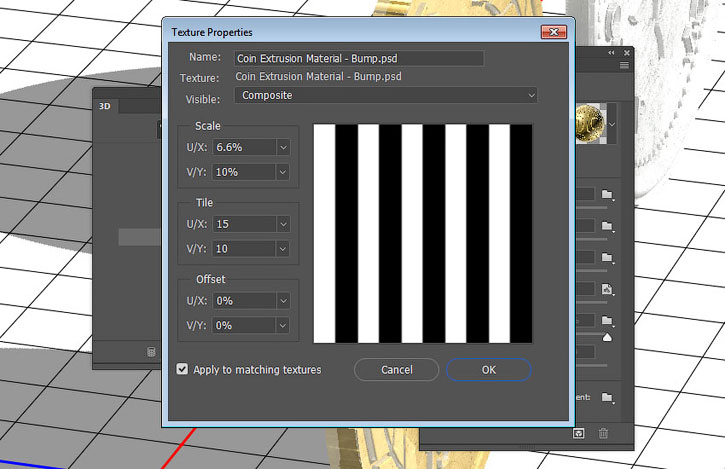Click the slider triangle handle in Properties panel
The width and height of the screenshot is (725, 469).
pos(605,338)
